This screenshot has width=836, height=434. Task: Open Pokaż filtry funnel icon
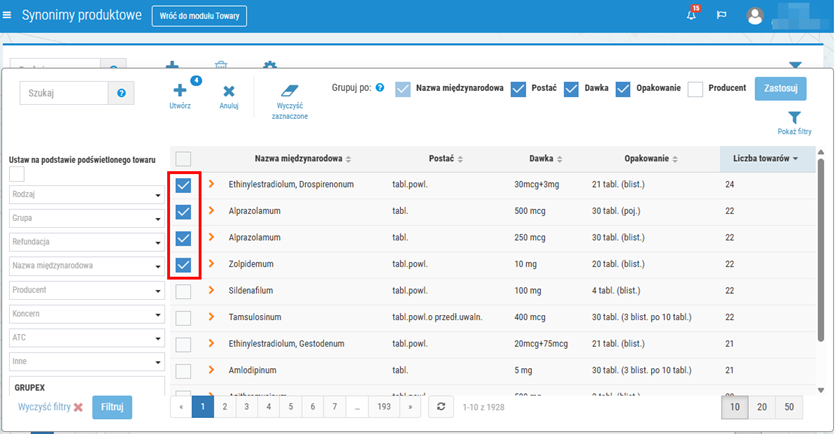(794, 117)
